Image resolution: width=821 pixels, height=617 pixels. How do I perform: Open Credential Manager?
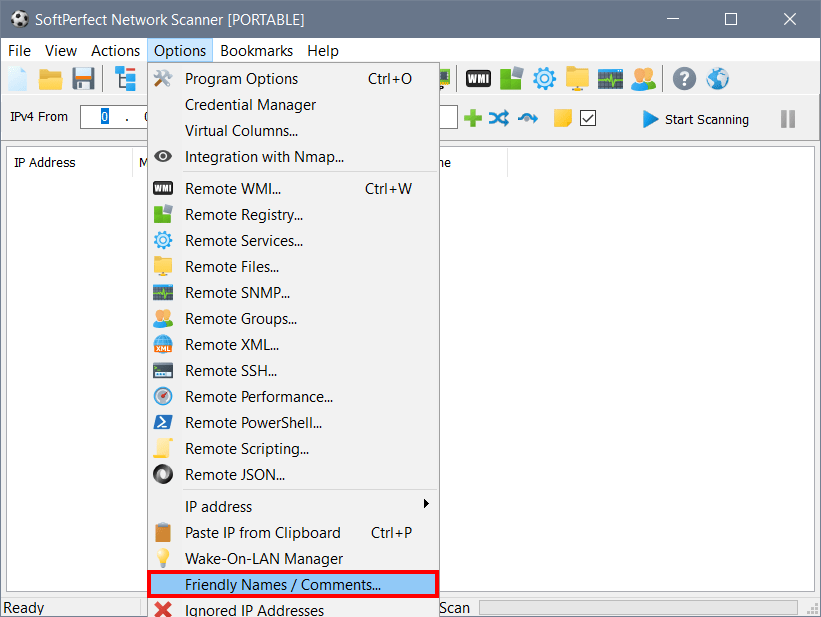[293, 105]
